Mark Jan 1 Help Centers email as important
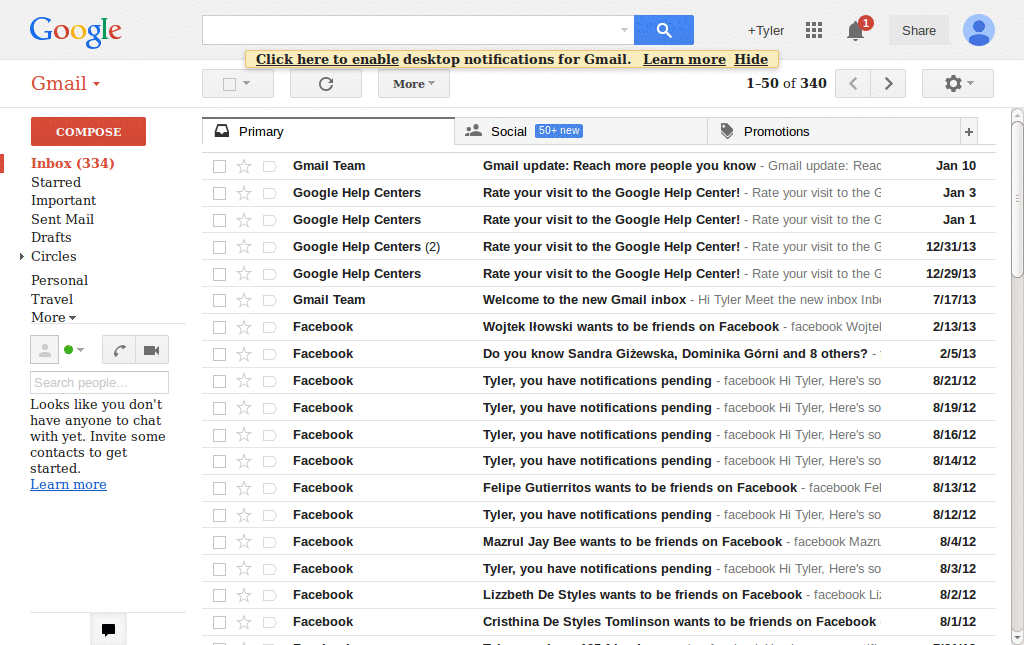This screenshot has height=645, width=1024. point(270,221)
